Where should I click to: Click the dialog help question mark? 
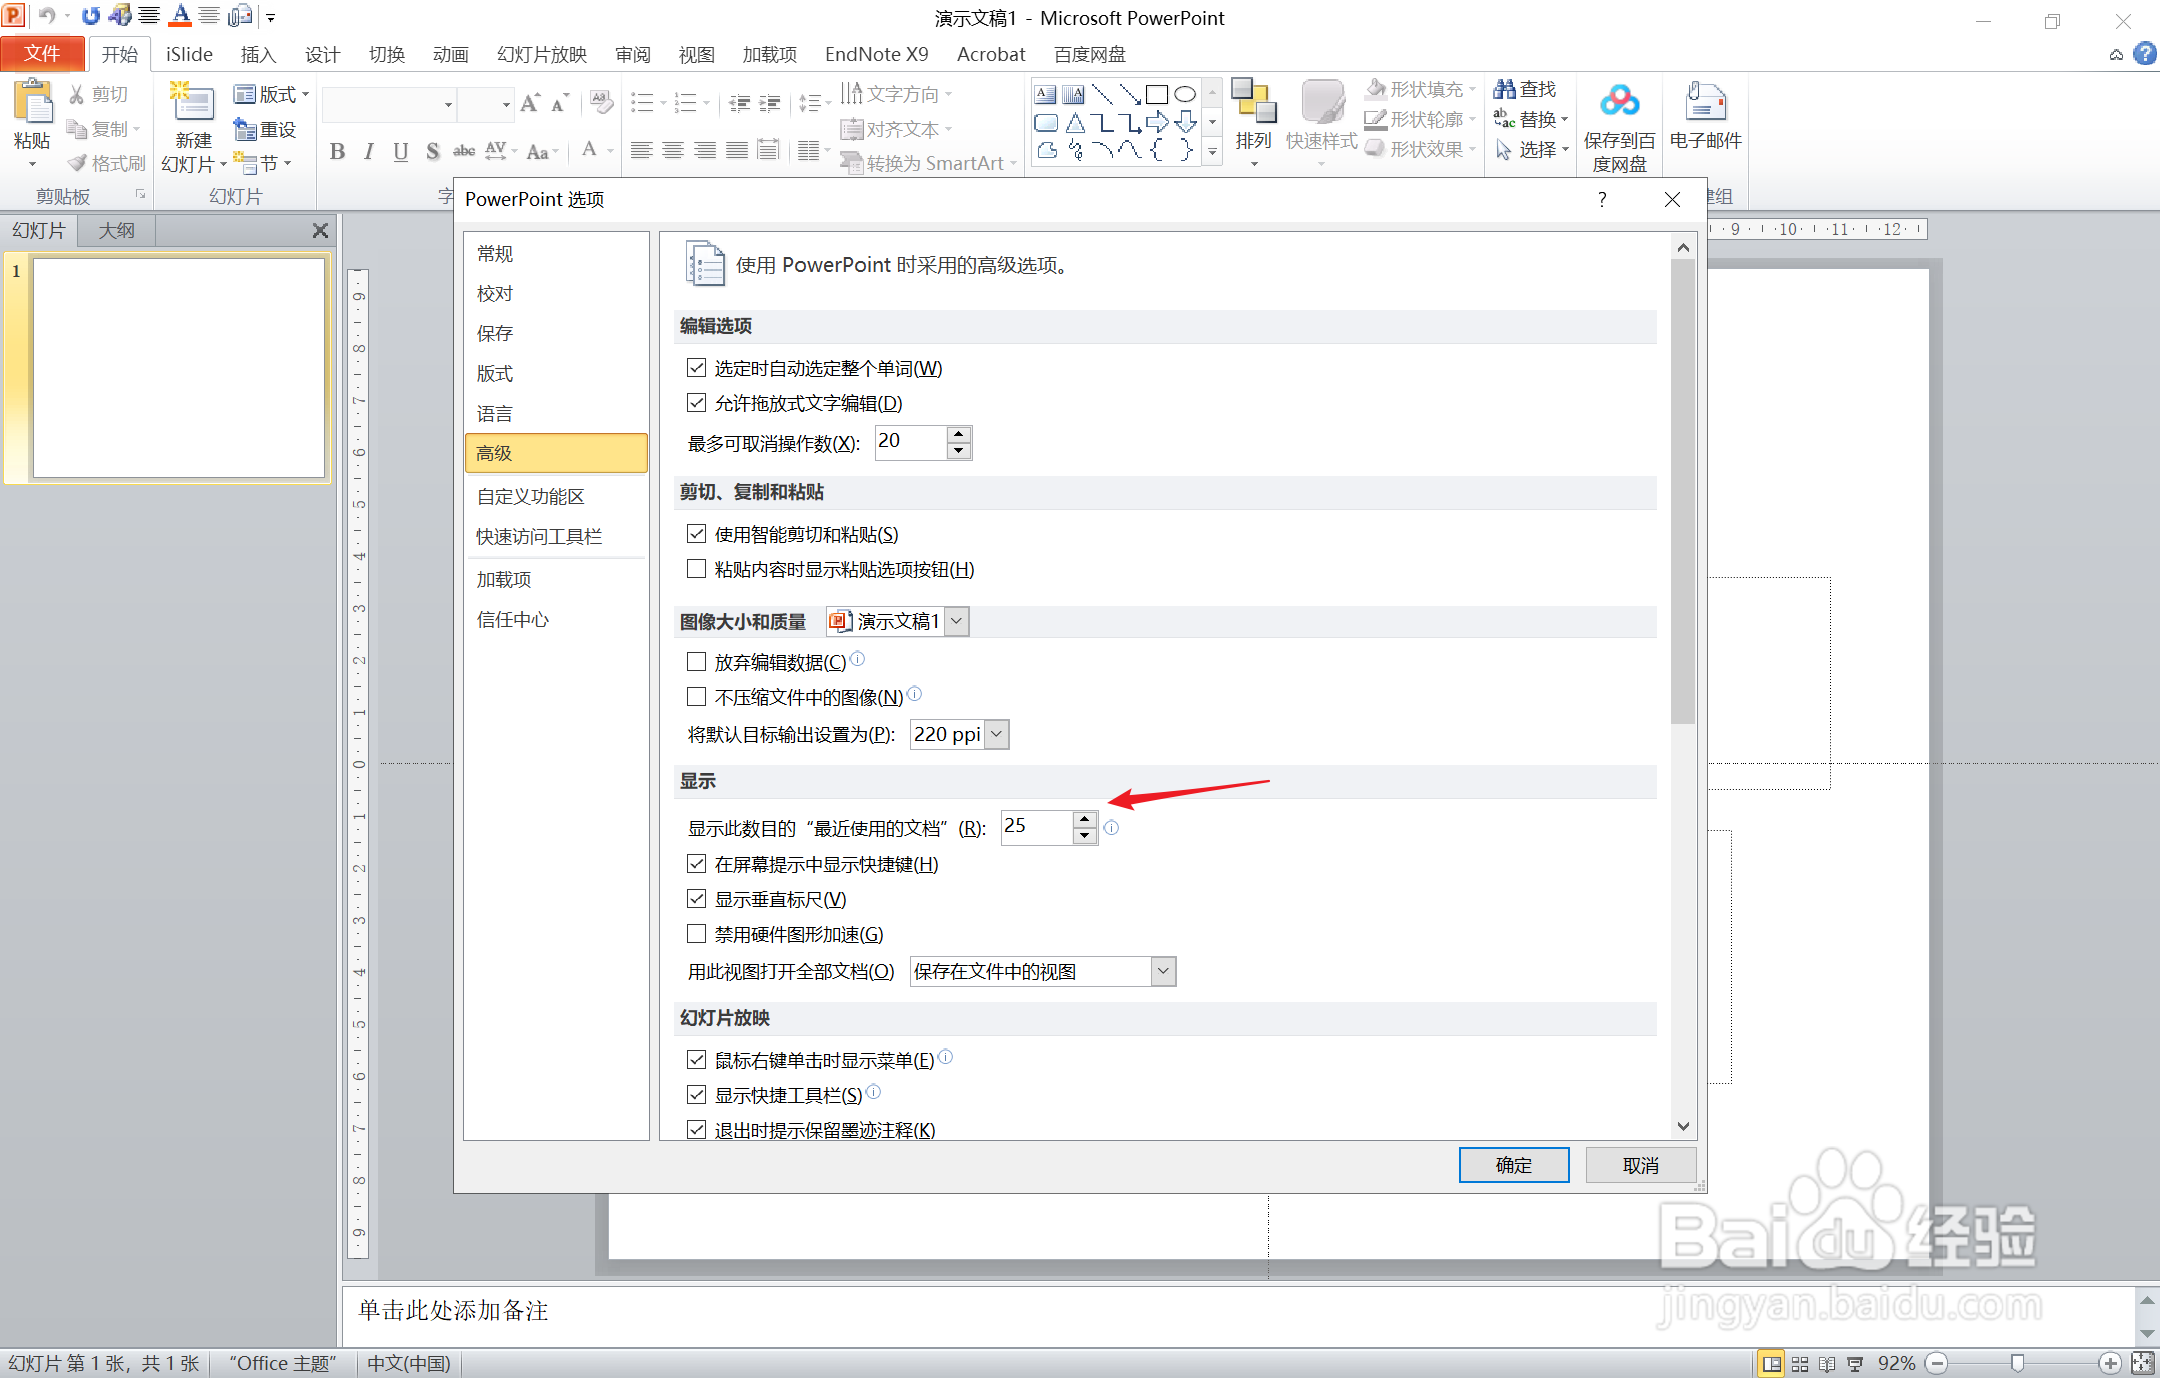point(1602,199)
